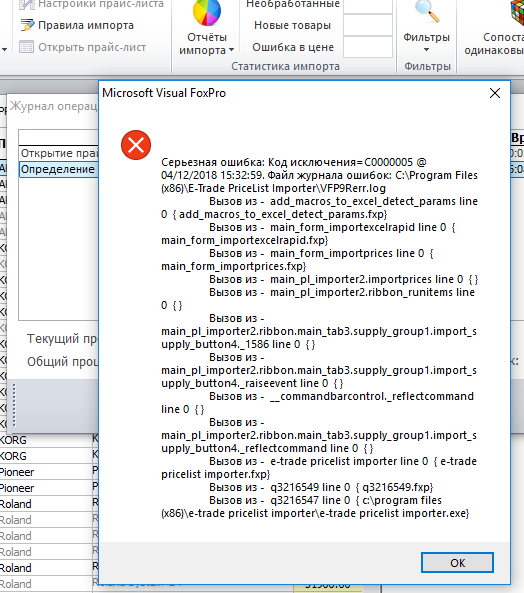Select the Новые товары statistic label

293,25
